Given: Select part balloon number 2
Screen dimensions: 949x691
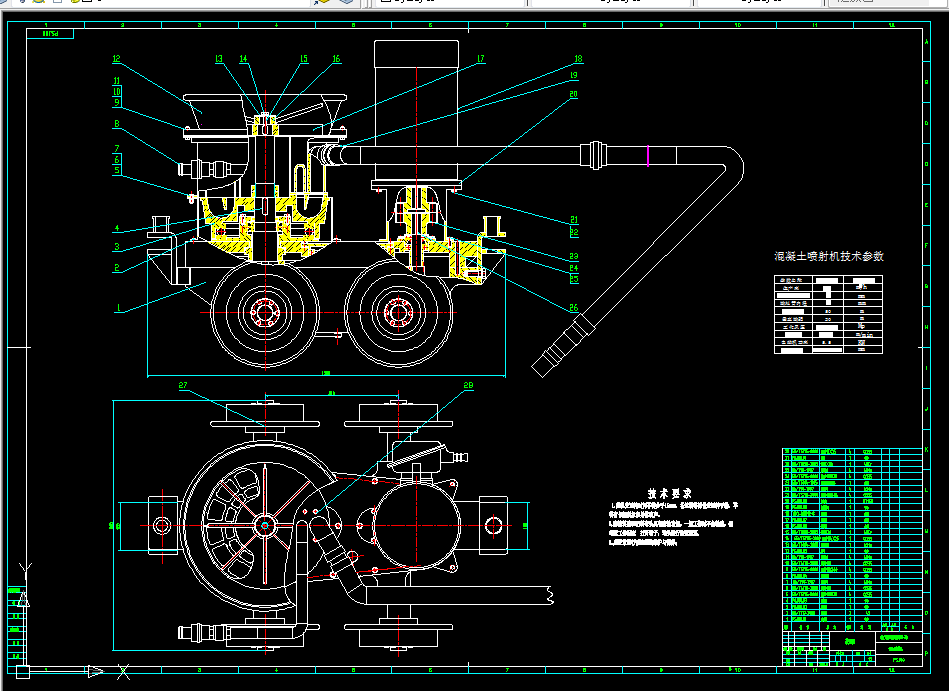Looking at the screenshot, I should click(x=117, y=267).
